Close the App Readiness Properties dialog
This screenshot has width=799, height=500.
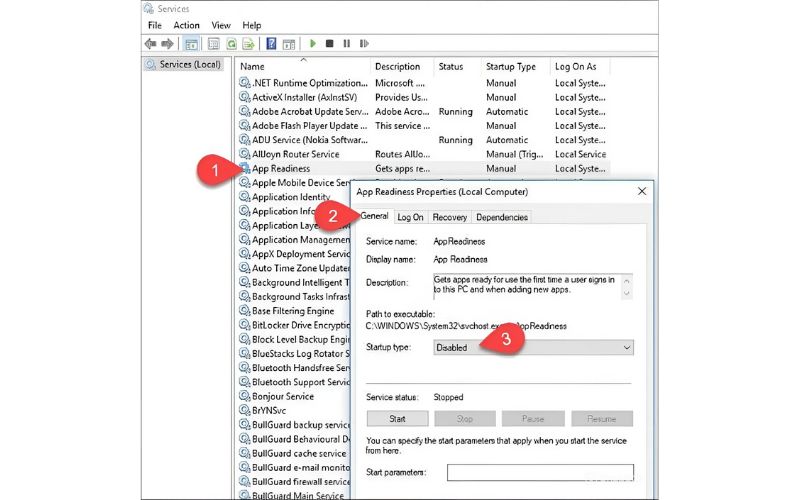click(x=642, y=191)
